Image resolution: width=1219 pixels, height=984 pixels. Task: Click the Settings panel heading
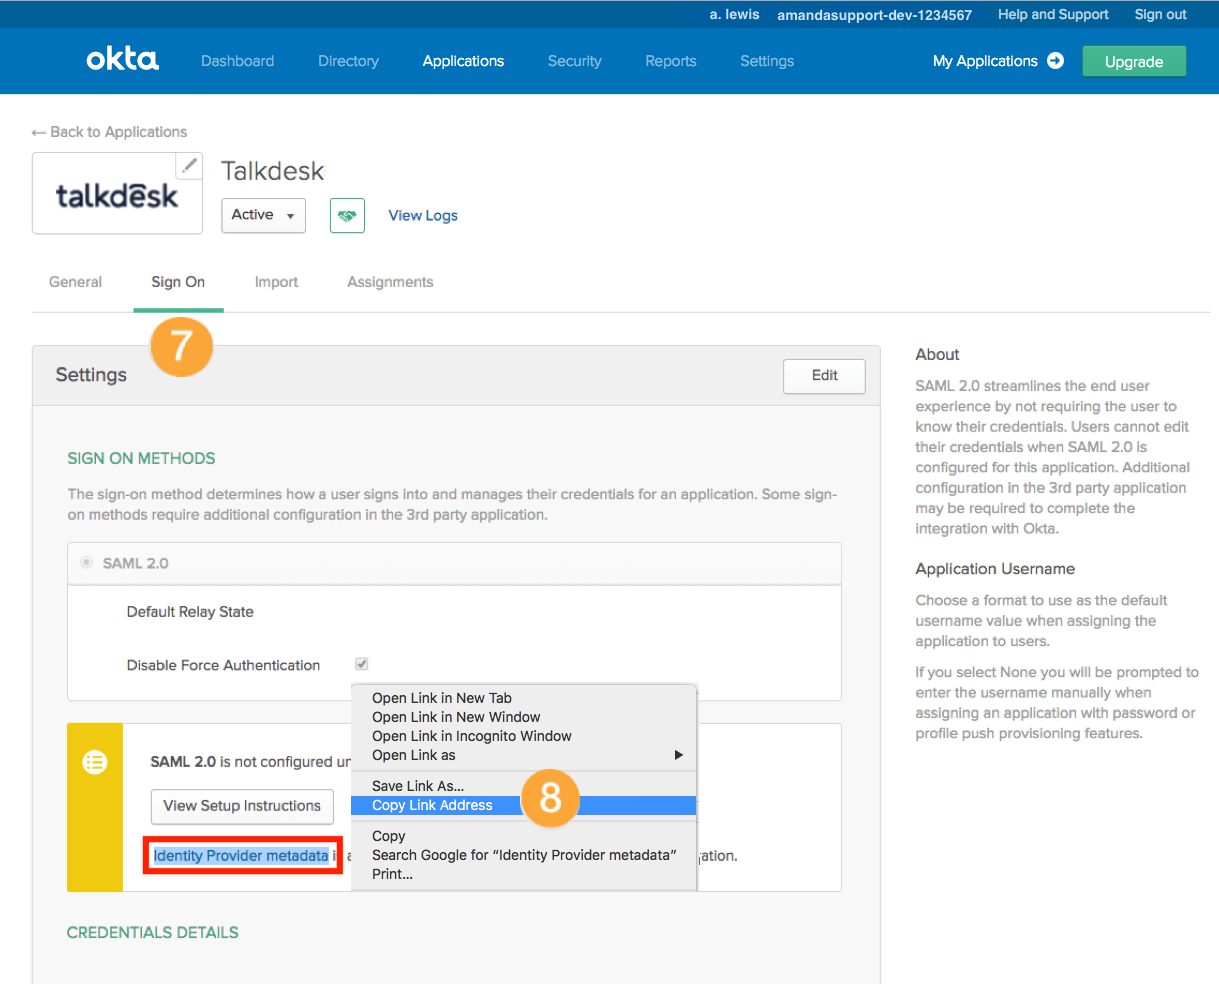91,375
